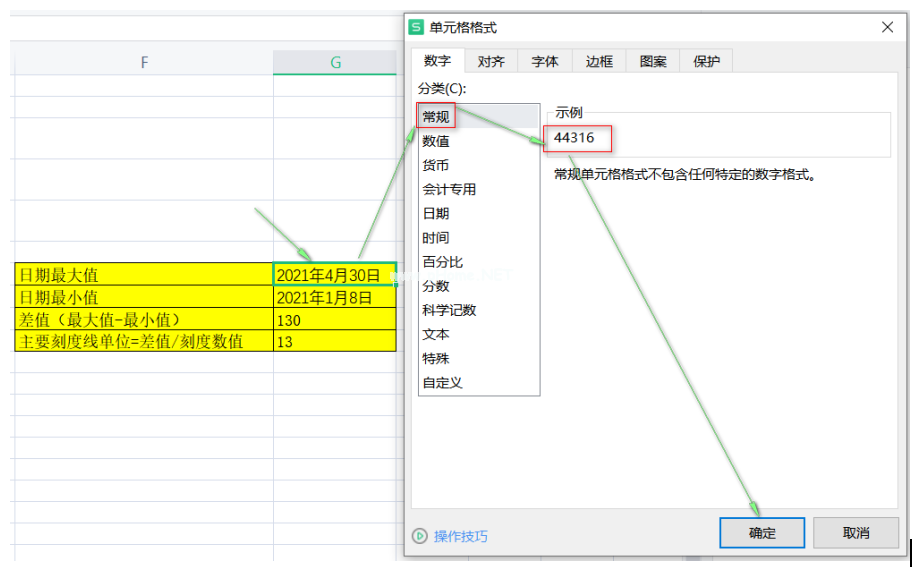Select column G header
Image resolution: width=912 pixels, height=568 pixels.
(x=335, y=62)
